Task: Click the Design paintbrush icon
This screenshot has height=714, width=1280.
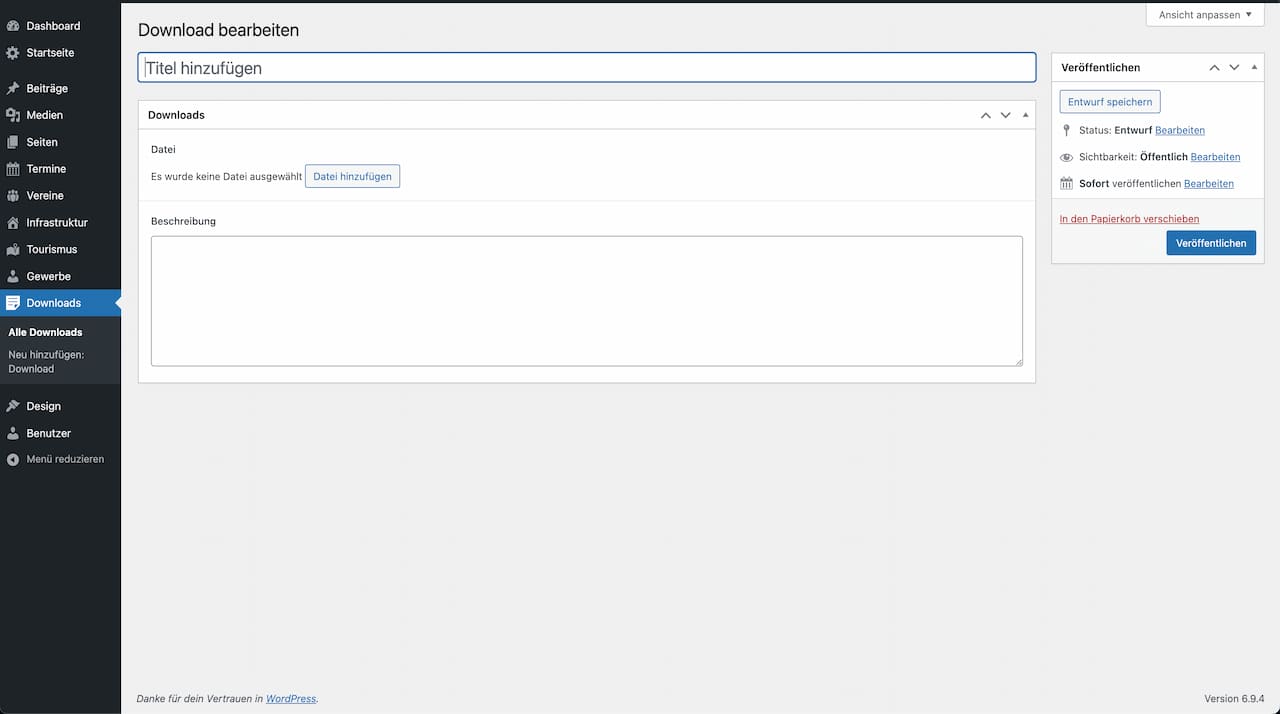Action: coord(13,407)
